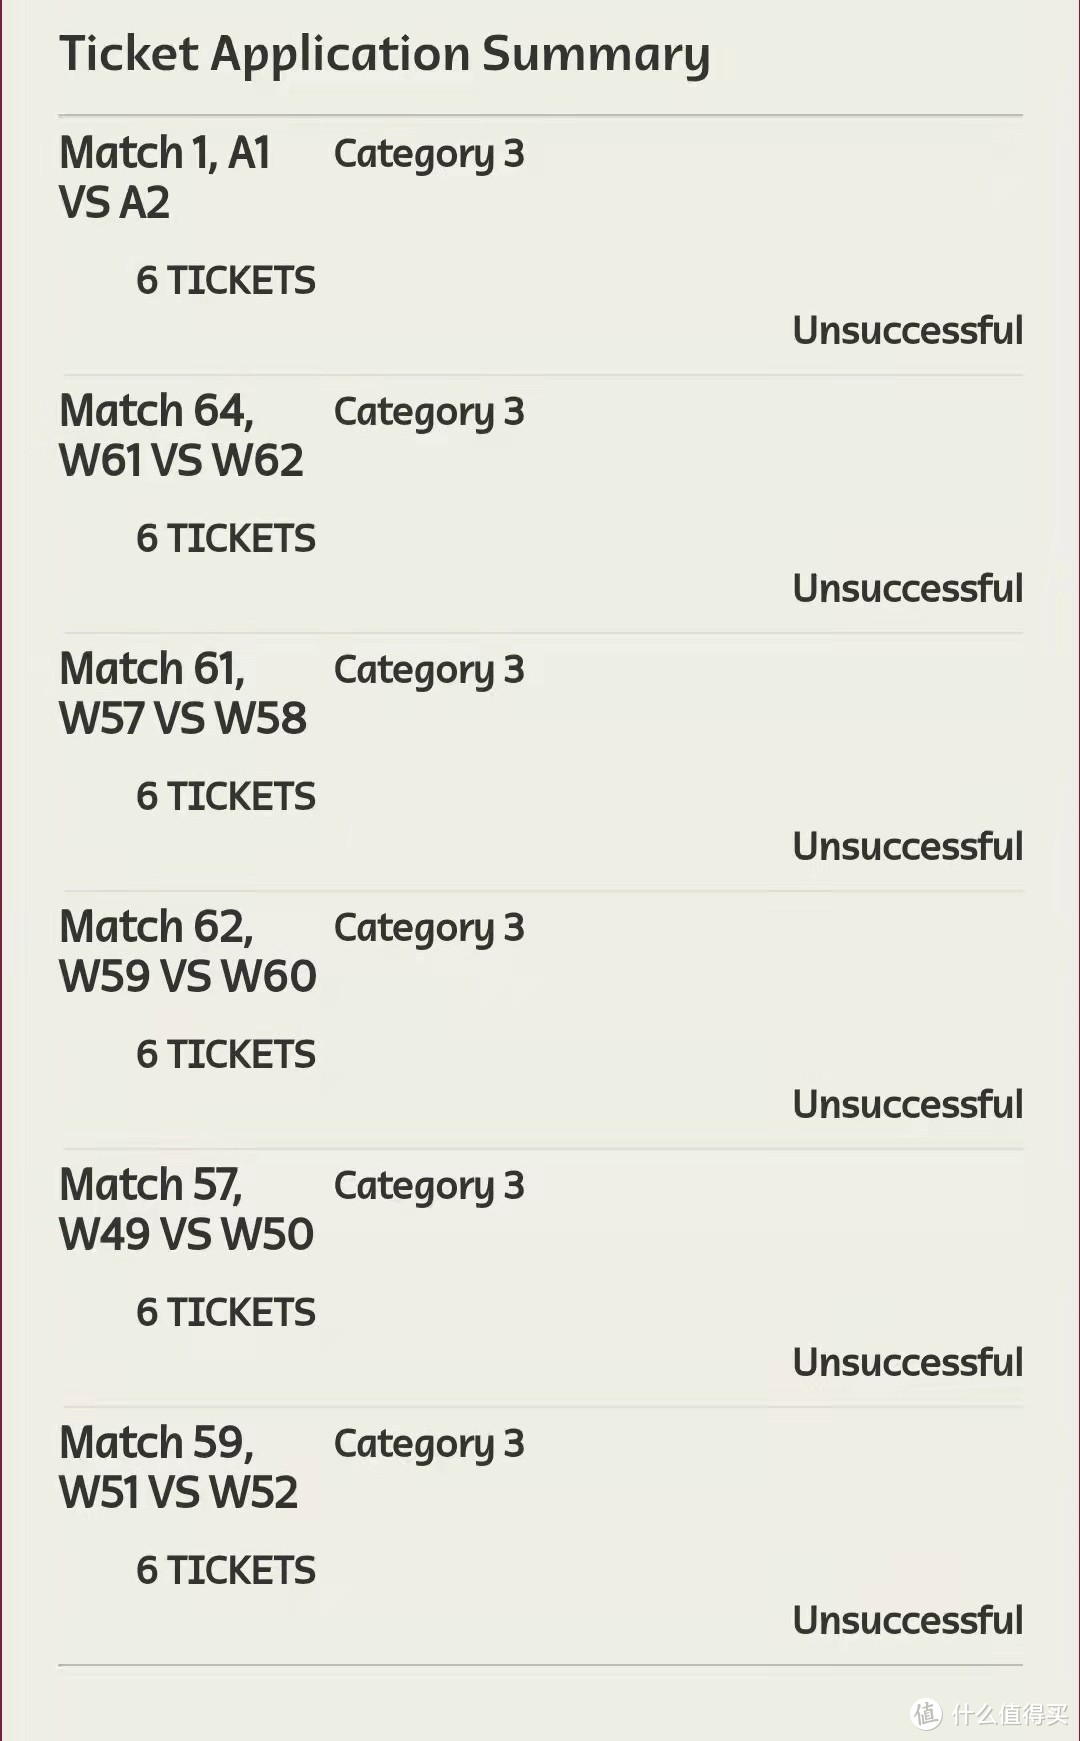Click Category 3 label for Match 64
Image resolution: width=1080 pixels, height=1741 pixels.
[429, 412]
